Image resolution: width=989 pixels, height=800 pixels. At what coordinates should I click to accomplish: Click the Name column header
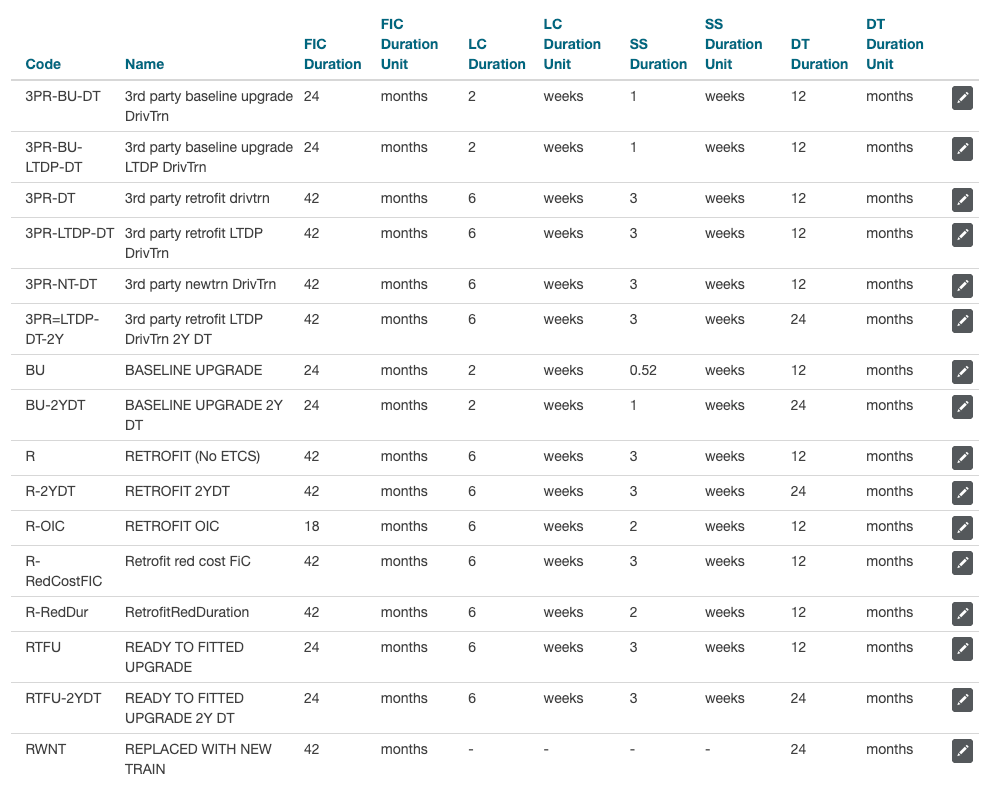point(144,64)
